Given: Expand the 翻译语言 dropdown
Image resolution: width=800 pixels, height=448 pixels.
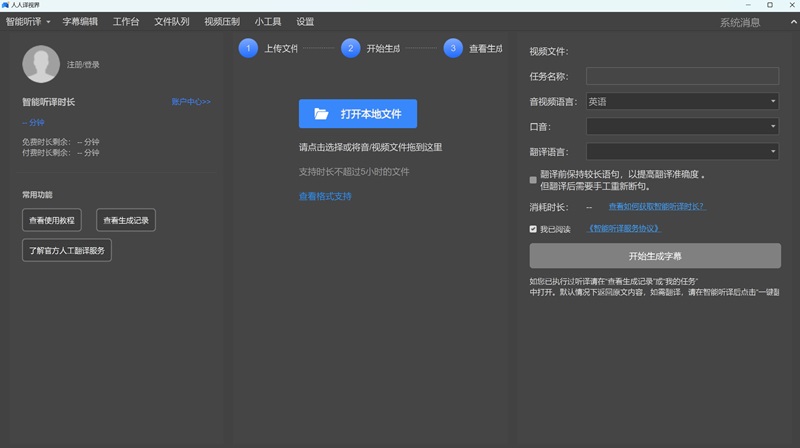Looking at the screenshot, I should [x=682, y=151].
